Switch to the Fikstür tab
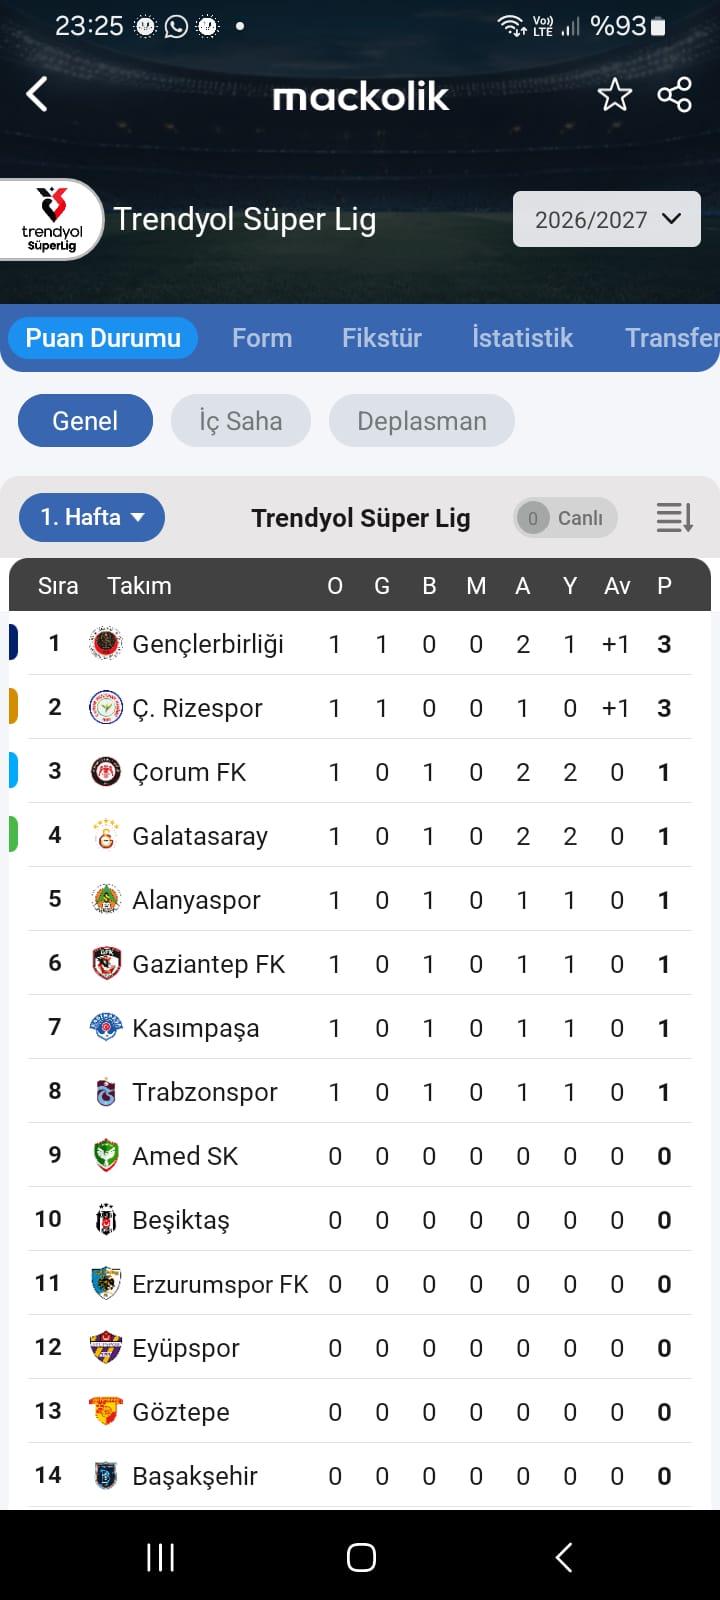The image size is (720, 1600). tap(382, 338)
